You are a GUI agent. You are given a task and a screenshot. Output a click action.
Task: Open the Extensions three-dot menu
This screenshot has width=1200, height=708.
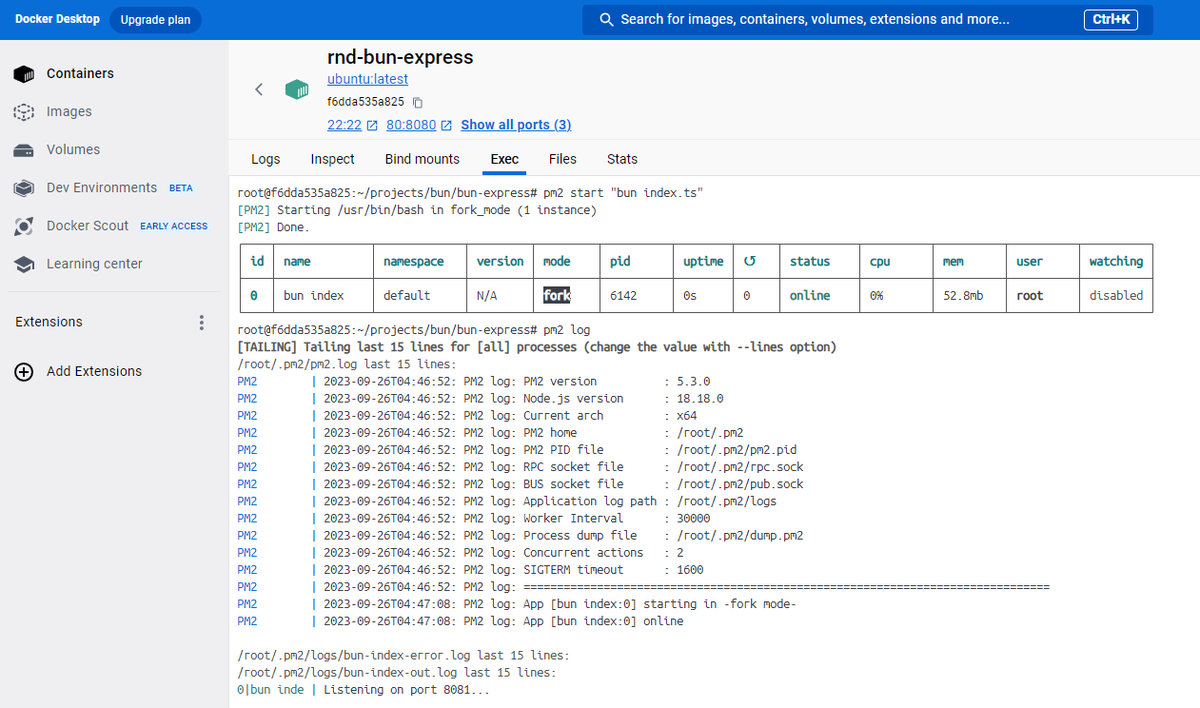201,322
